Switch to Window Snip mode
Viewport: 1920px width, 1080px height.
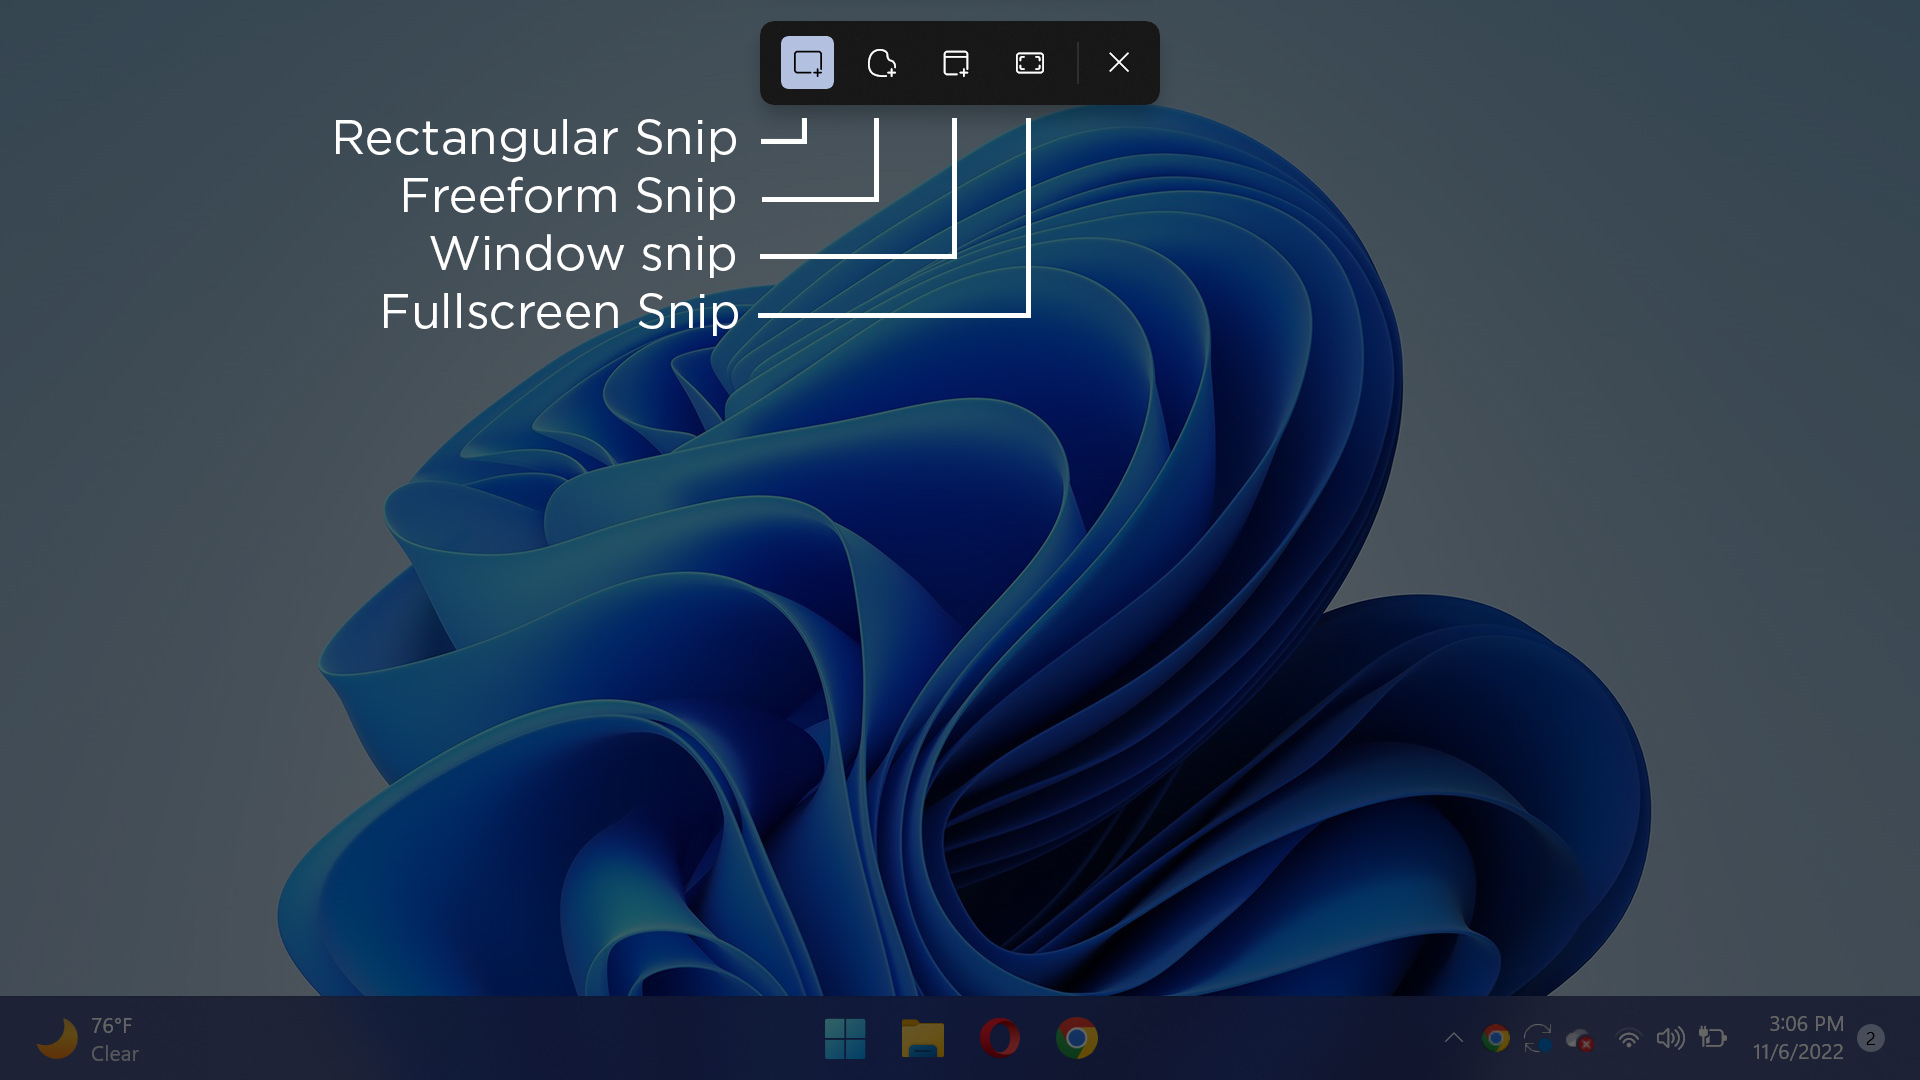pos(956,63)
